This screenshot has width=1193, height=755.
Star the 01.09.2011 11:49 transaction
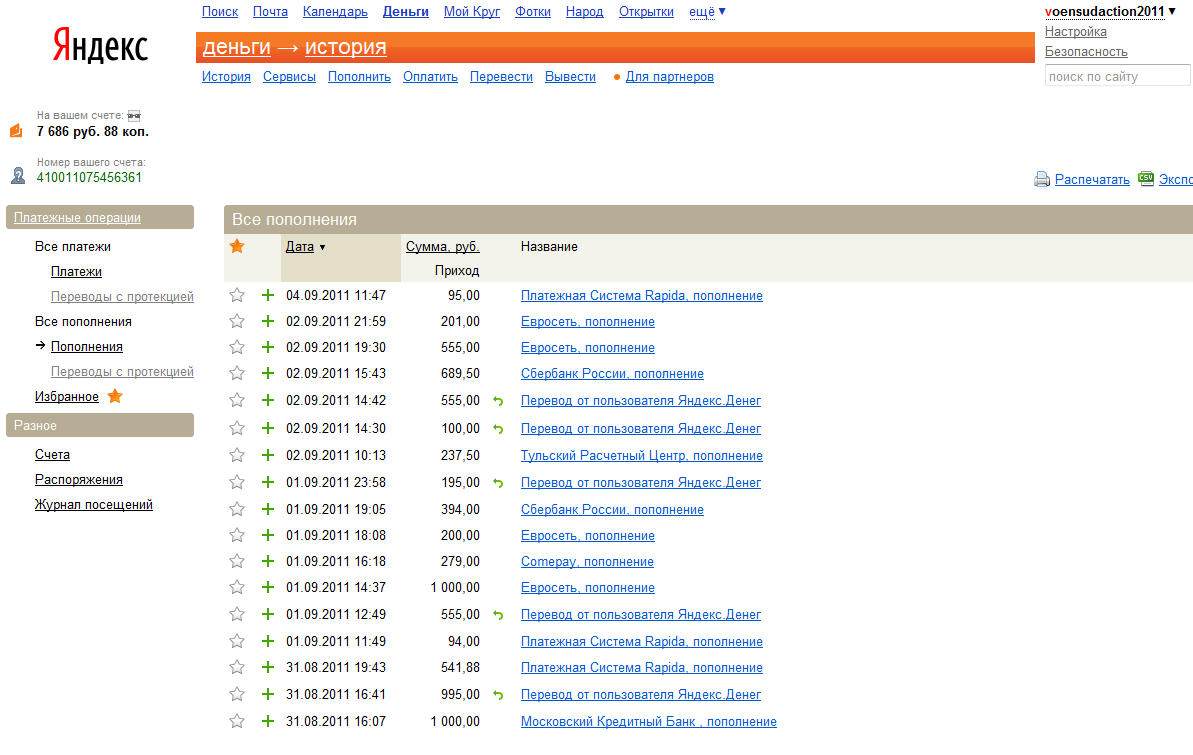[x=237, y=641]
